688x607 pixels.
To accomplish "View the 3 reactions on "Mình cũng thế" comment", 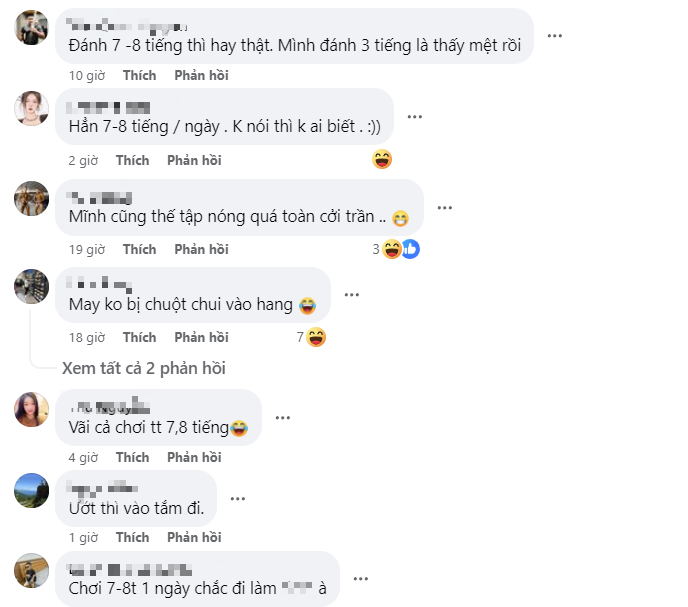I will (390, 249).
